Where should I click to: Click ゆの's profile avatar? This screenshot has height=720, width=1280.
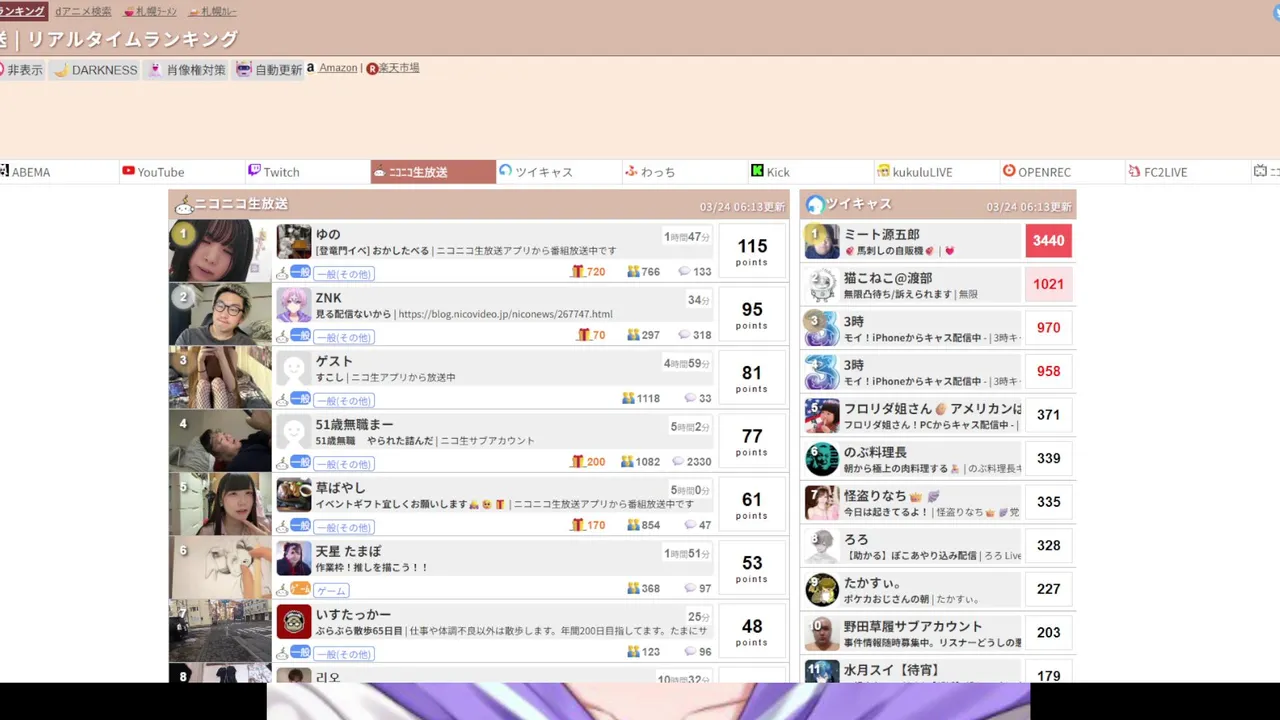(x=294, y=242)
